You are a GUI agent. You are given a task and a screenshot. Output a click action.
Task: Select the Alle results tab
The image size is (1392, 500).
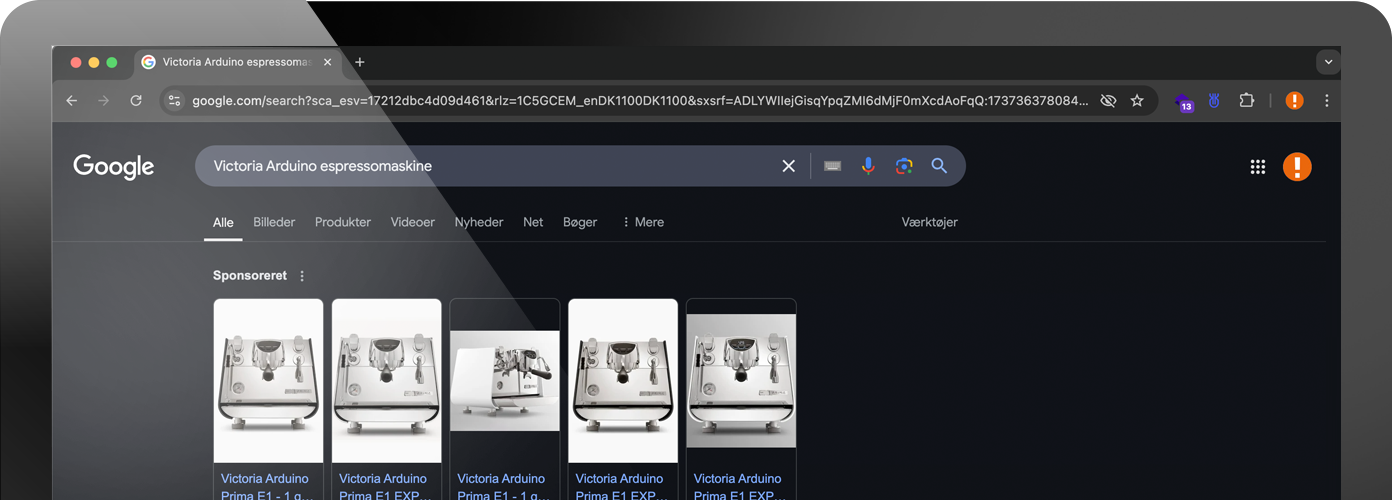coord(223,222)
